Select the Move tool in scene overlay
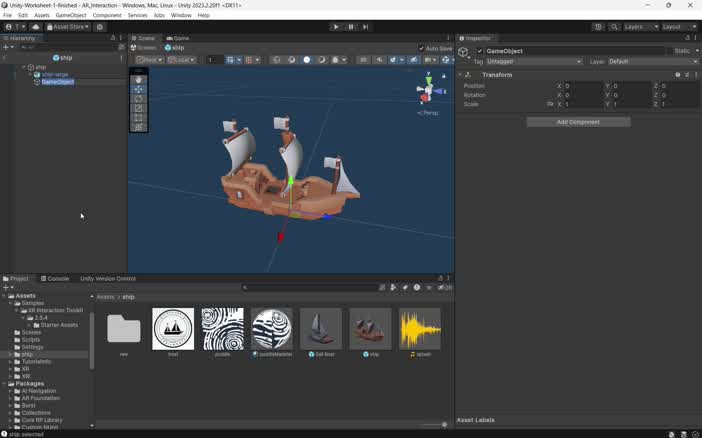702x438 pixels. (x=139, y=89)
